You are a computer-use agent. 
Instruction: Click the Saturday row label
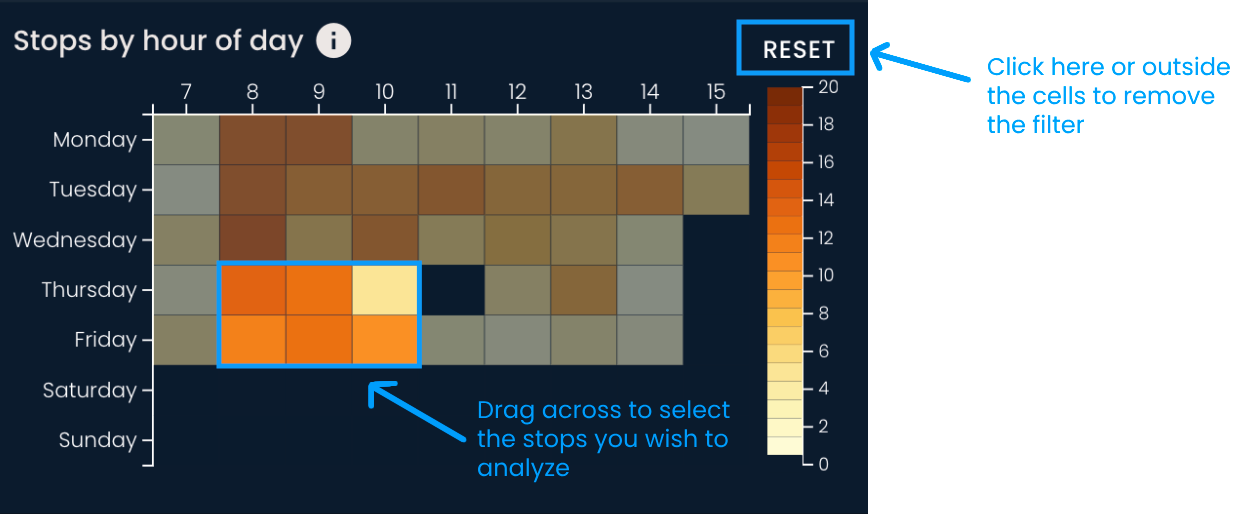[x=89, y=390]
